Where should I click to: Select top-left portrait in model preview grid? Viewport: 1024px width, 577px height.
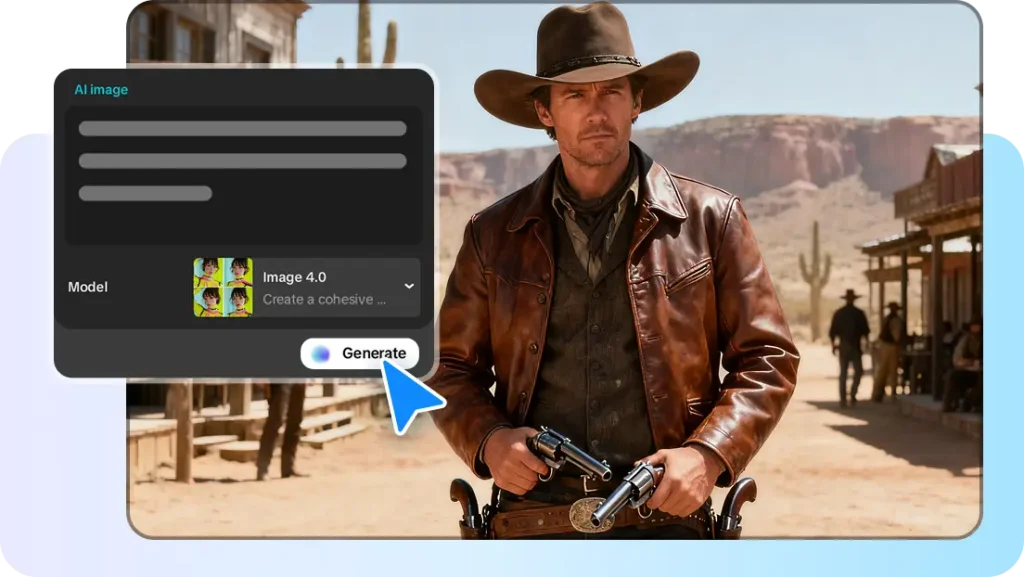[208, 272]
